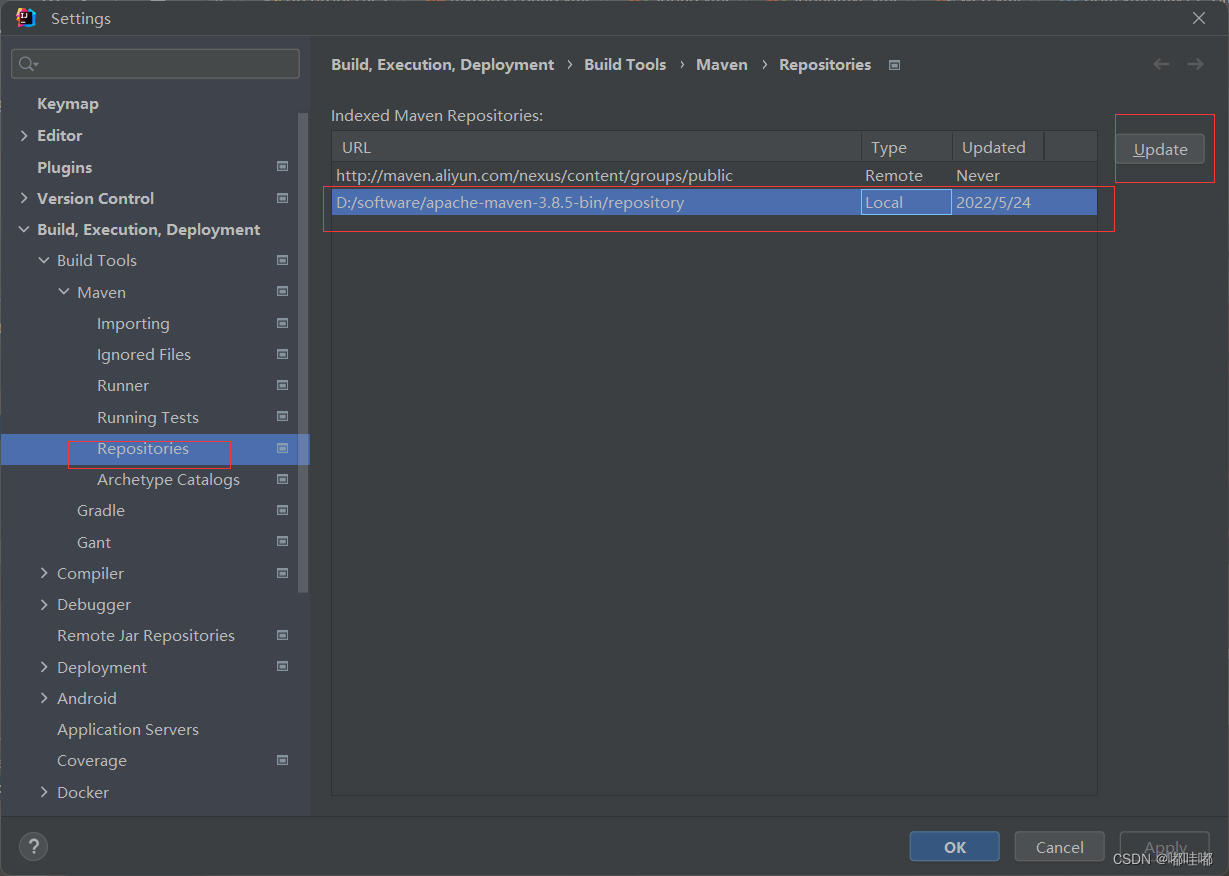Expand the Debugger node
Viewport: 1229px width, 876px height.
(x=44, y=604)
